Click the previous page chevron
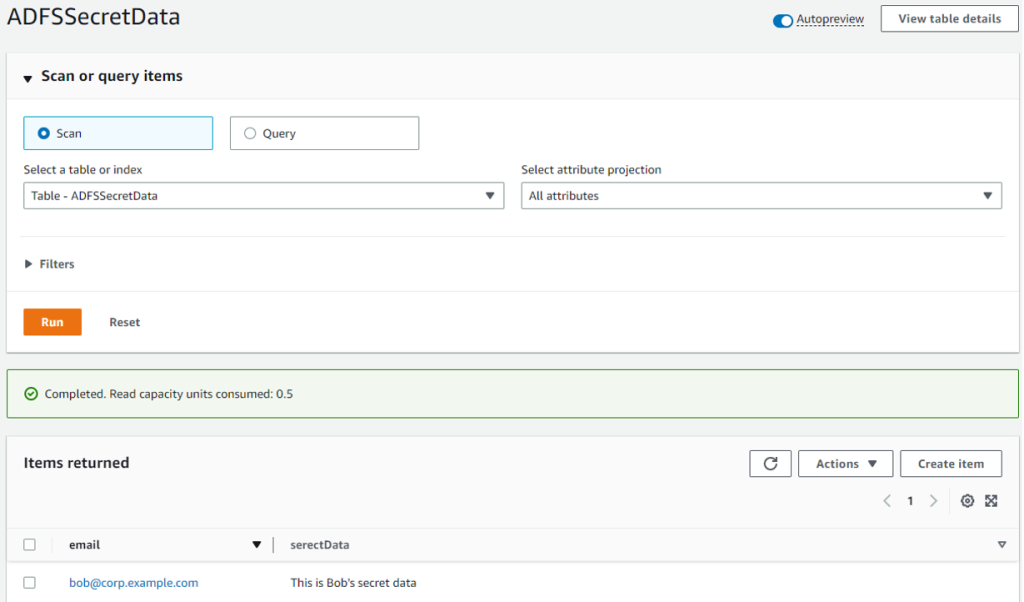Image resolution: width=1024 pixels, height=602 pixels. [x=886, y=500]
